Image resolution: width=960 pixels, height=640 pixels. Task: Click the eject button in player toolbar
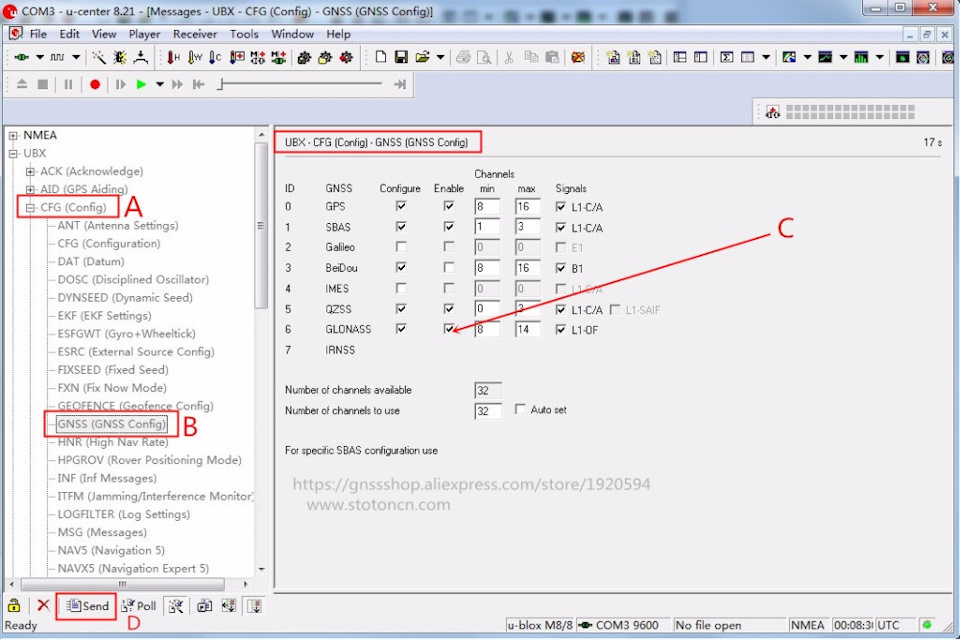(x=22, y=84)
